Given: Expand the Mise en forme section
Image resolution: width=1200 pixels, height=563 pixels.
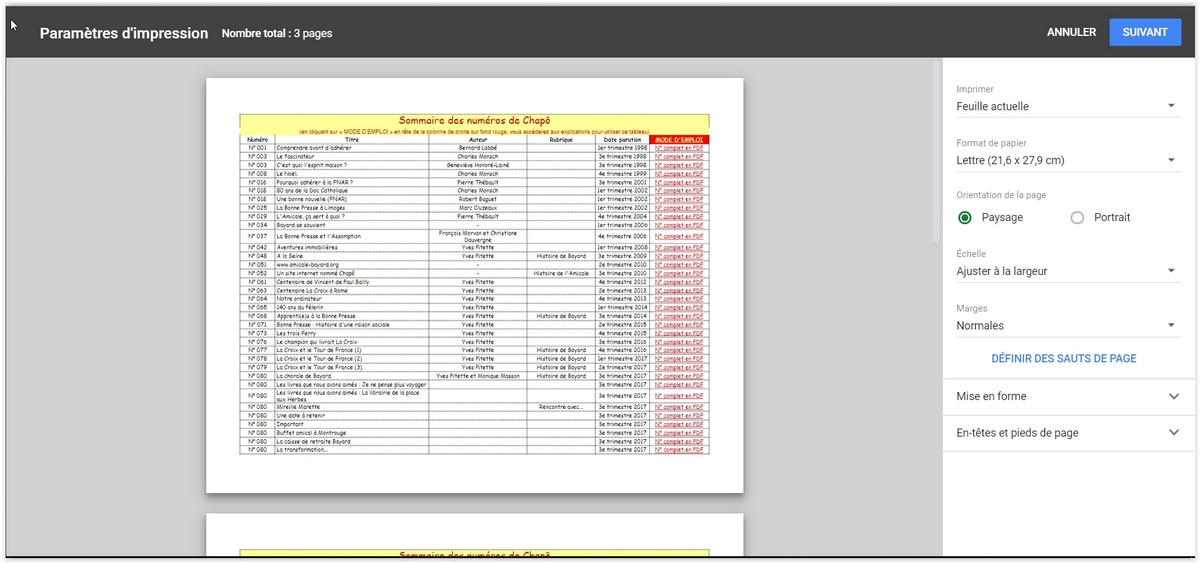Looking at the screenshot, I should click(x=1070, y=396).
